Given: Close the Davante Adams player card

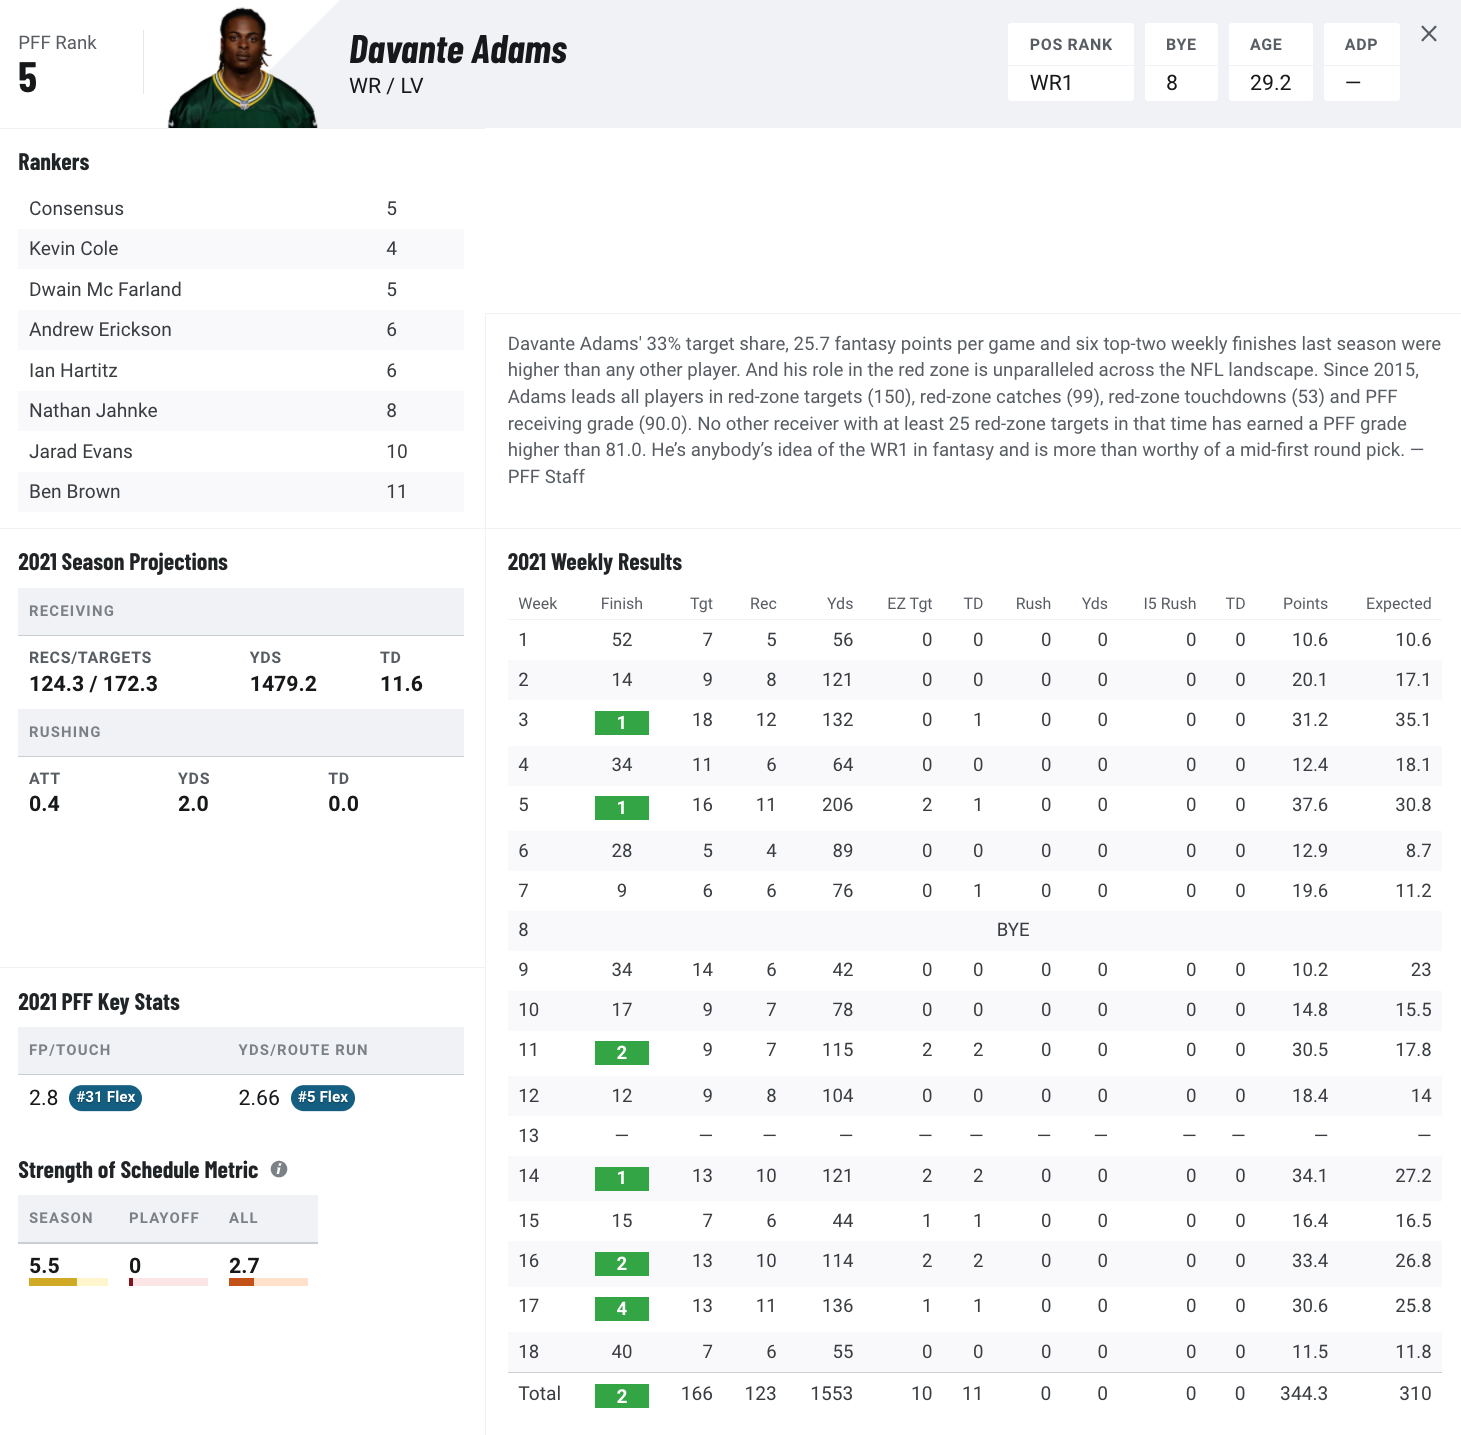Looking at the screenshot, I should 1429,34.
